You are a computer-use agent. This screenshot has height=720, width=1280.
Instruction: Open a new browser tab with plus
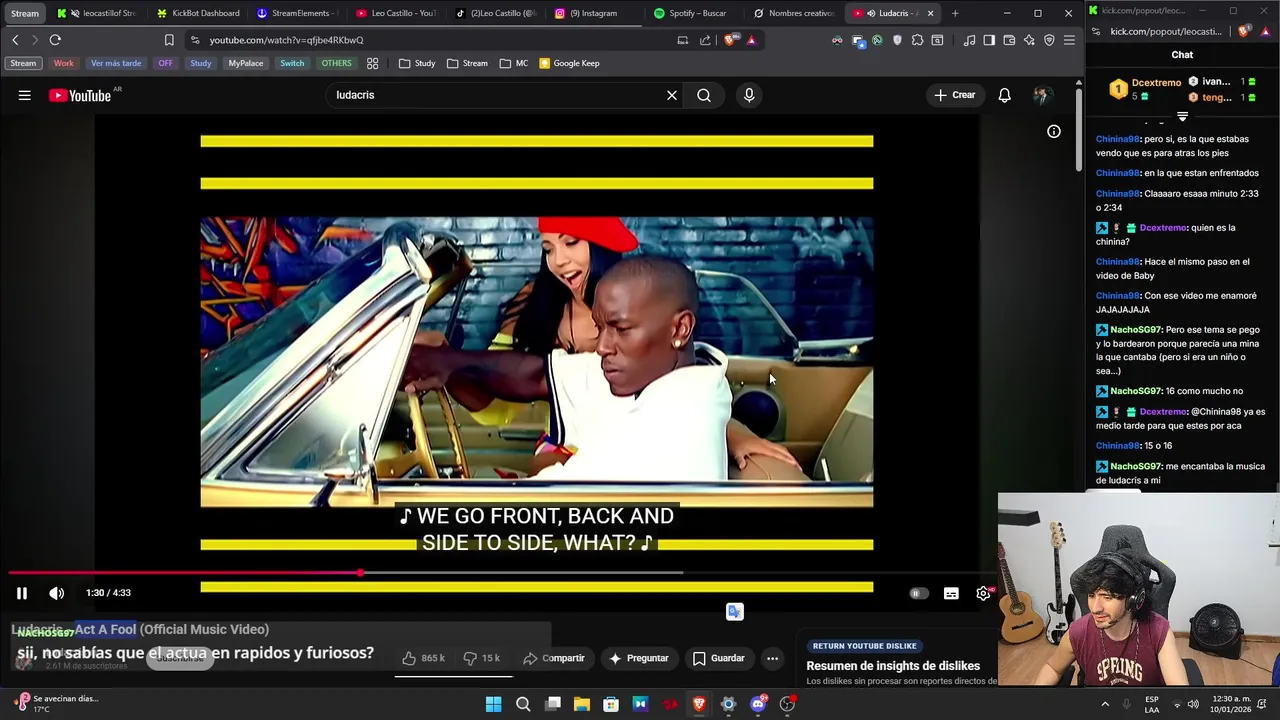tap(955, 13)
